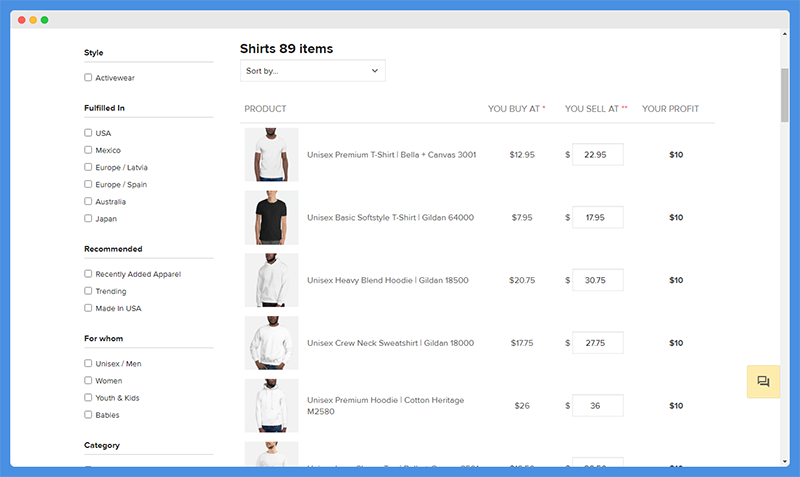Check the Women filter
This screenshot has width=800, height=477.
[88, 381]
